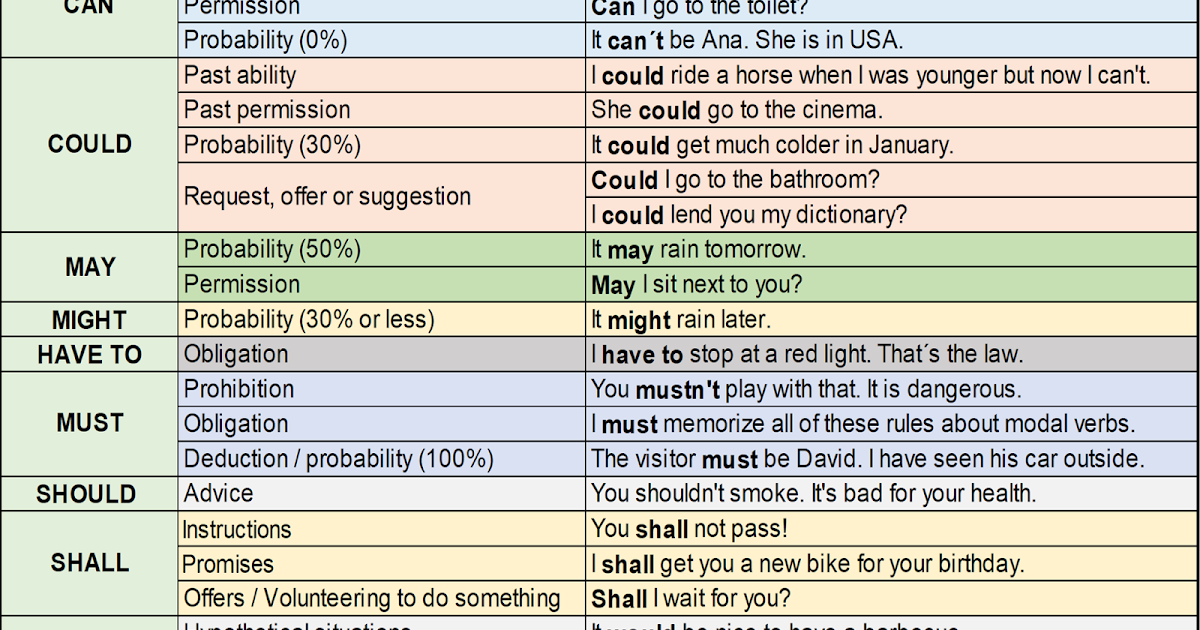The height and width of the screenshot is (630, 1200).
Task: Click the 'Past permission' cell
Action: [x=381, y=110]
